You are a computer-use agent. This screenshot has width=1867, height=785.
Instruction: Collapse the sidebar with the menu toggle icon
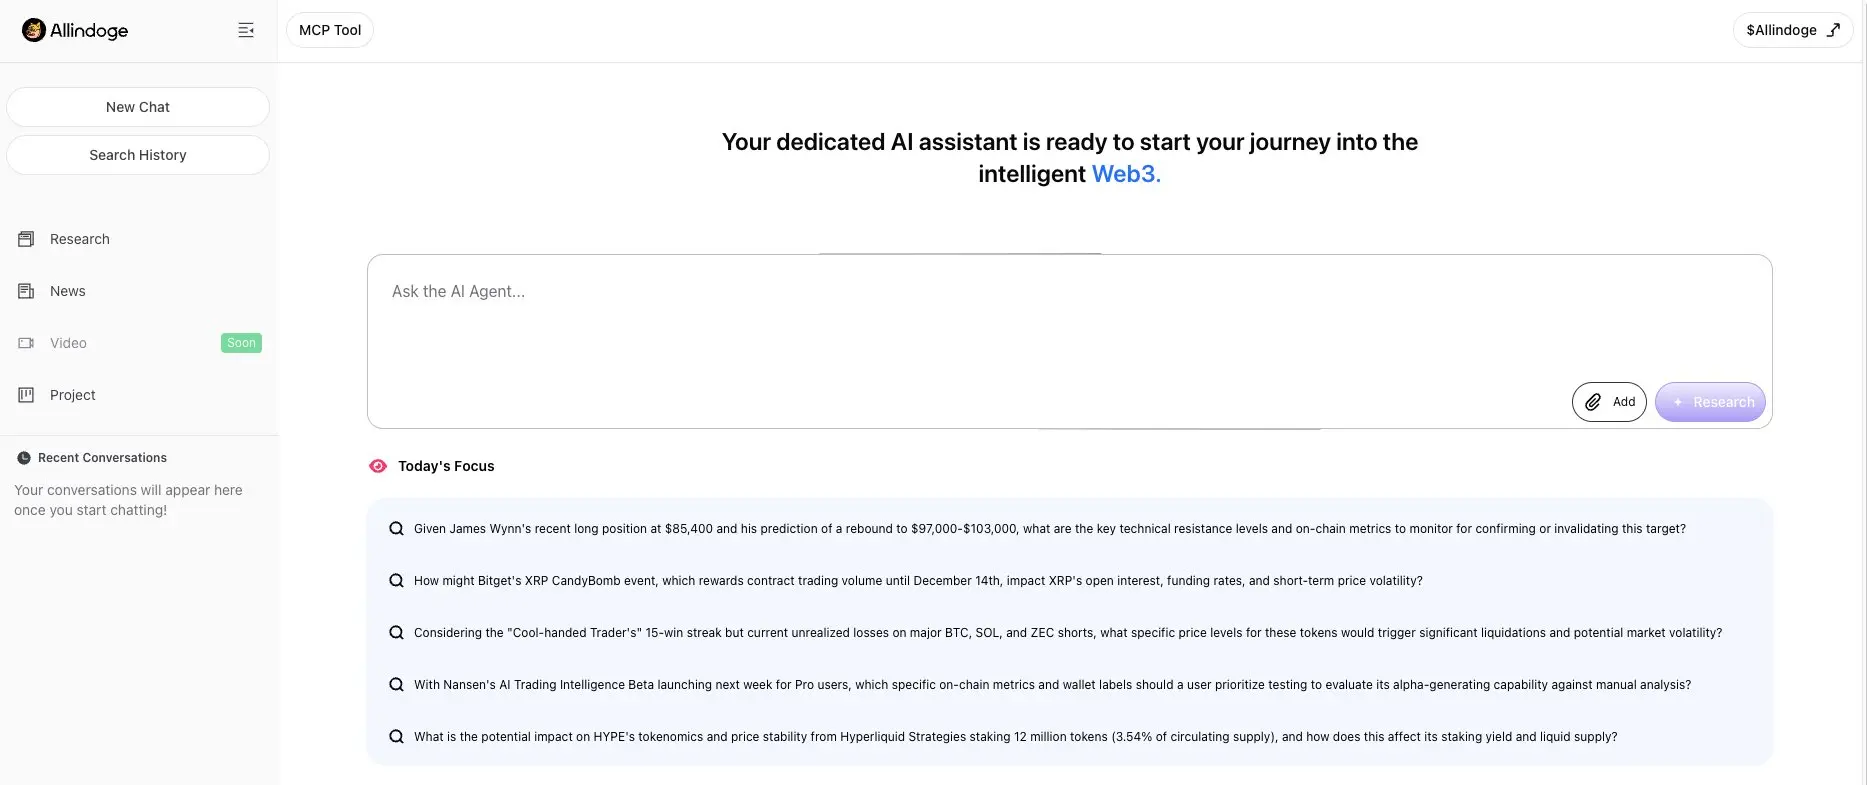pos(246,30)
